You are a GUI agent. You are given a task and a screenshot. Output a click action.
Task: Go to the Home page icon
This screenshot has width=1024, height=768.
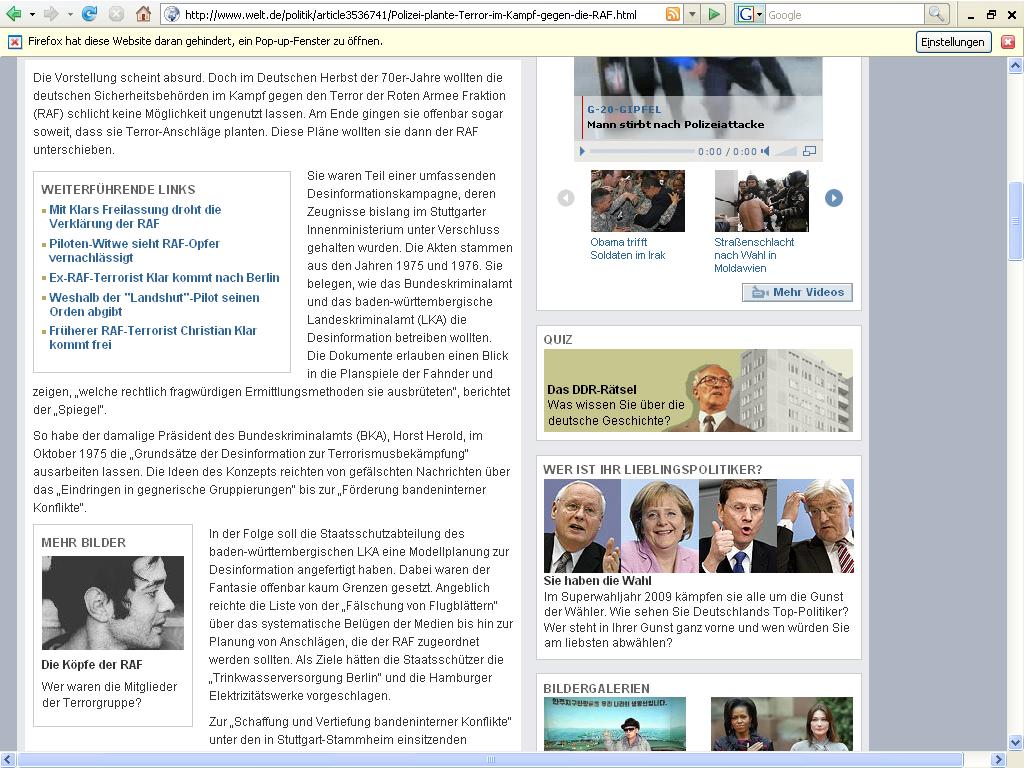[144, 14]
